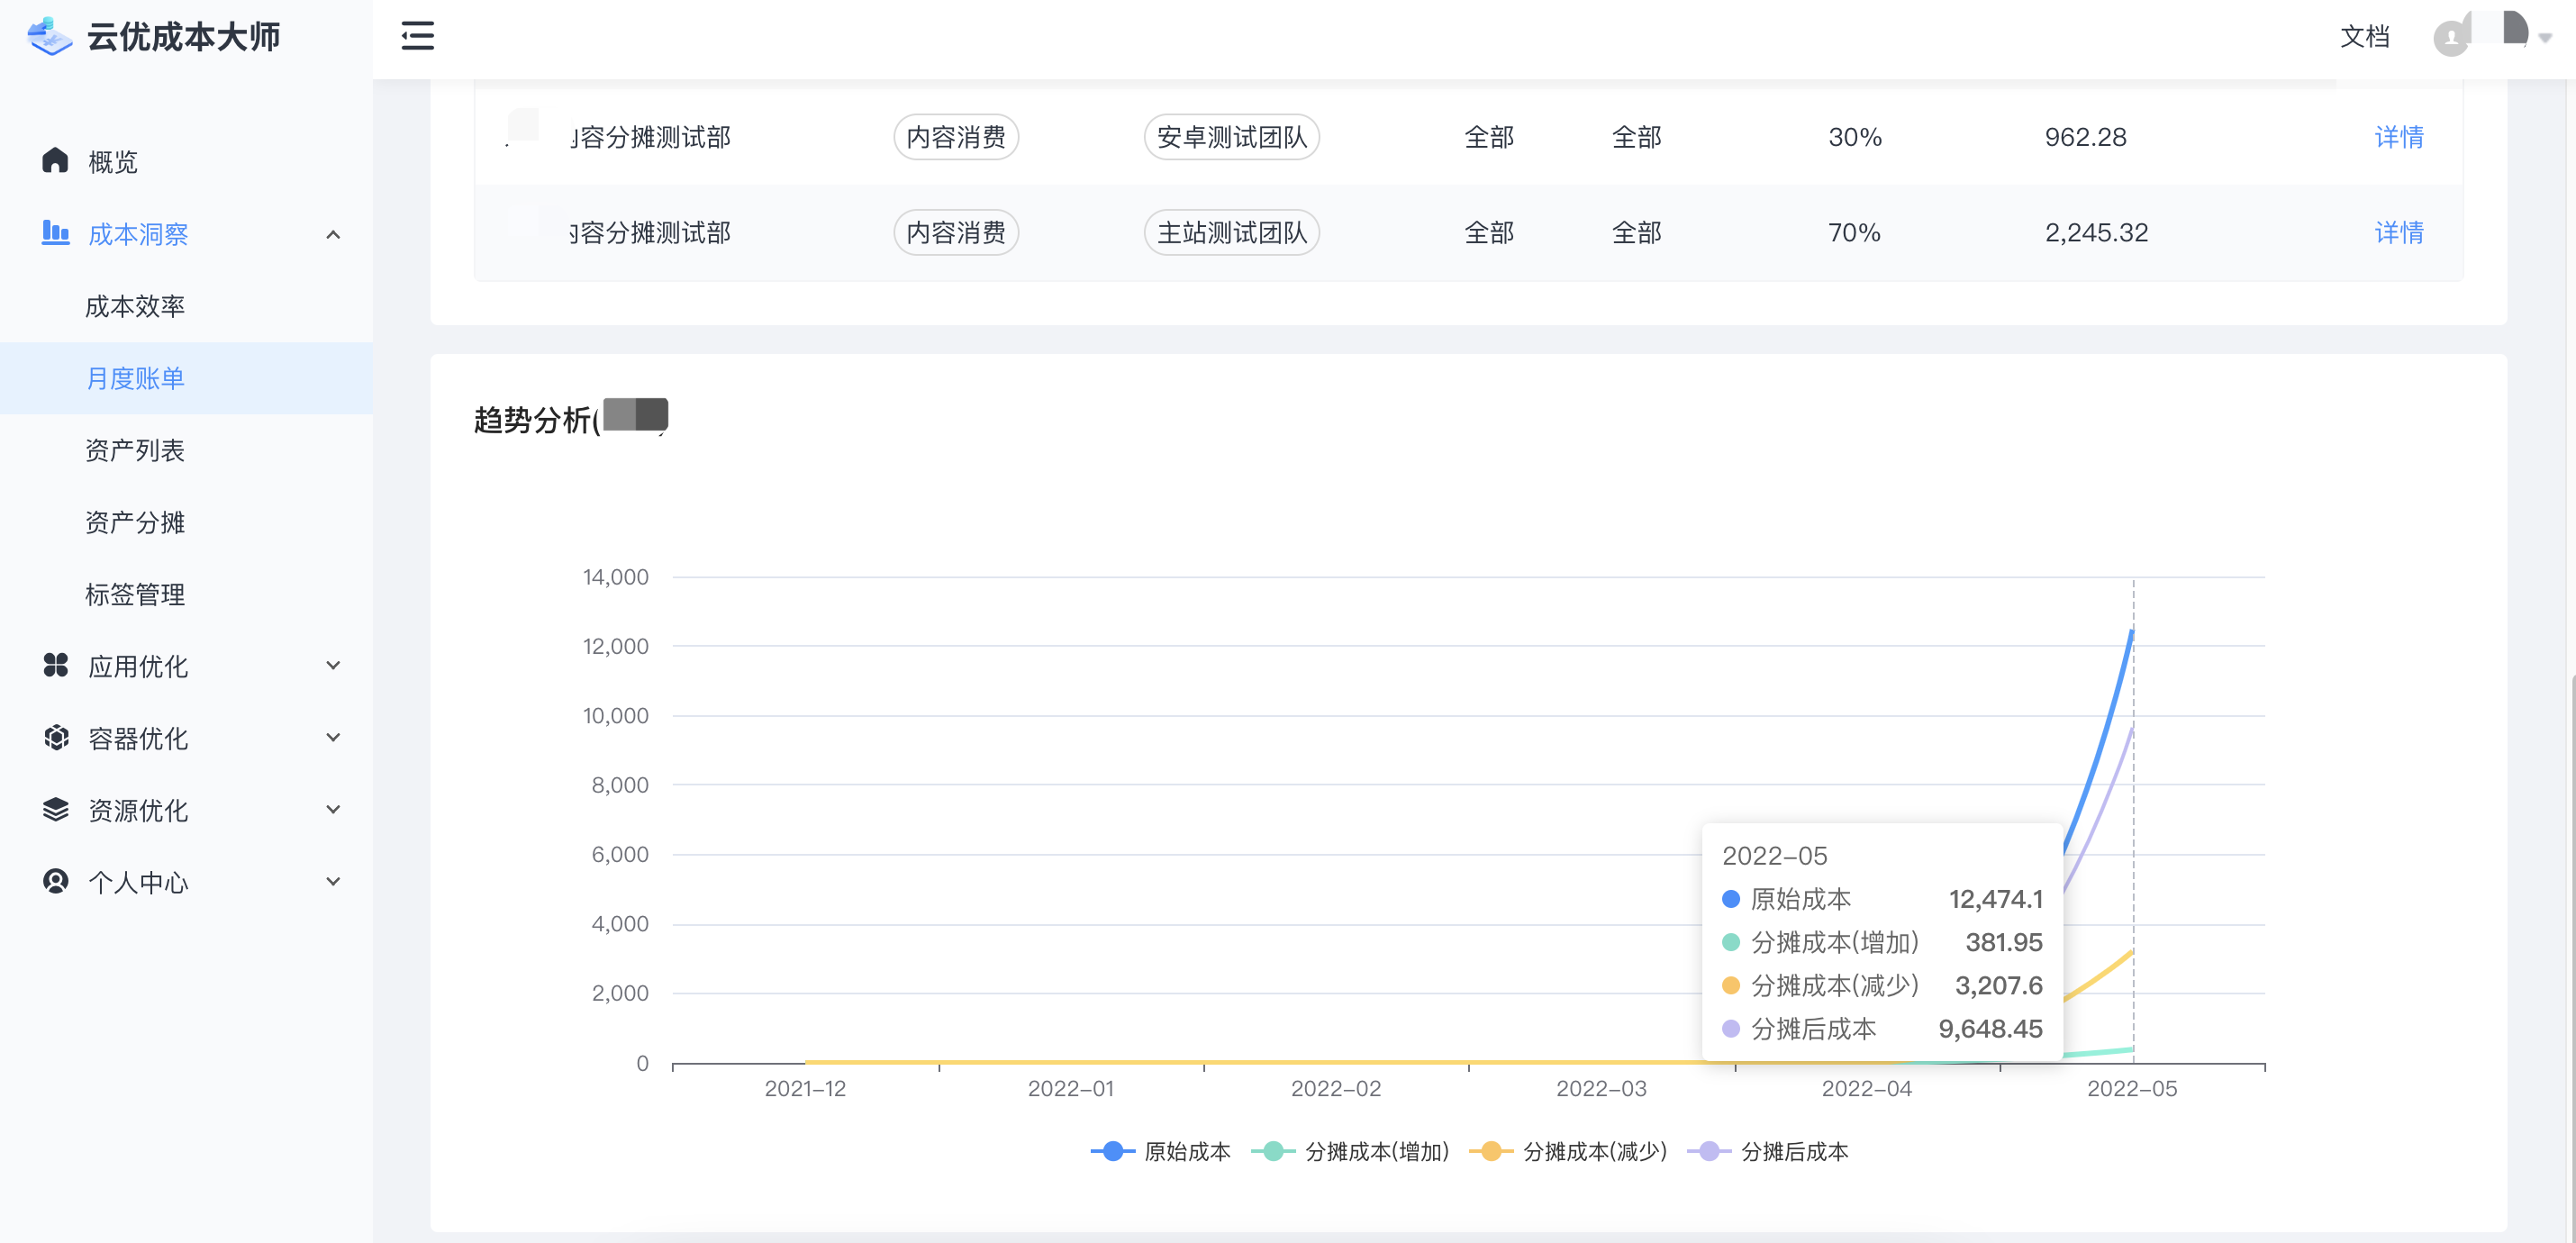
Task: Click the 2022-03 x-axis label
Action: tap(1601, 1088)
